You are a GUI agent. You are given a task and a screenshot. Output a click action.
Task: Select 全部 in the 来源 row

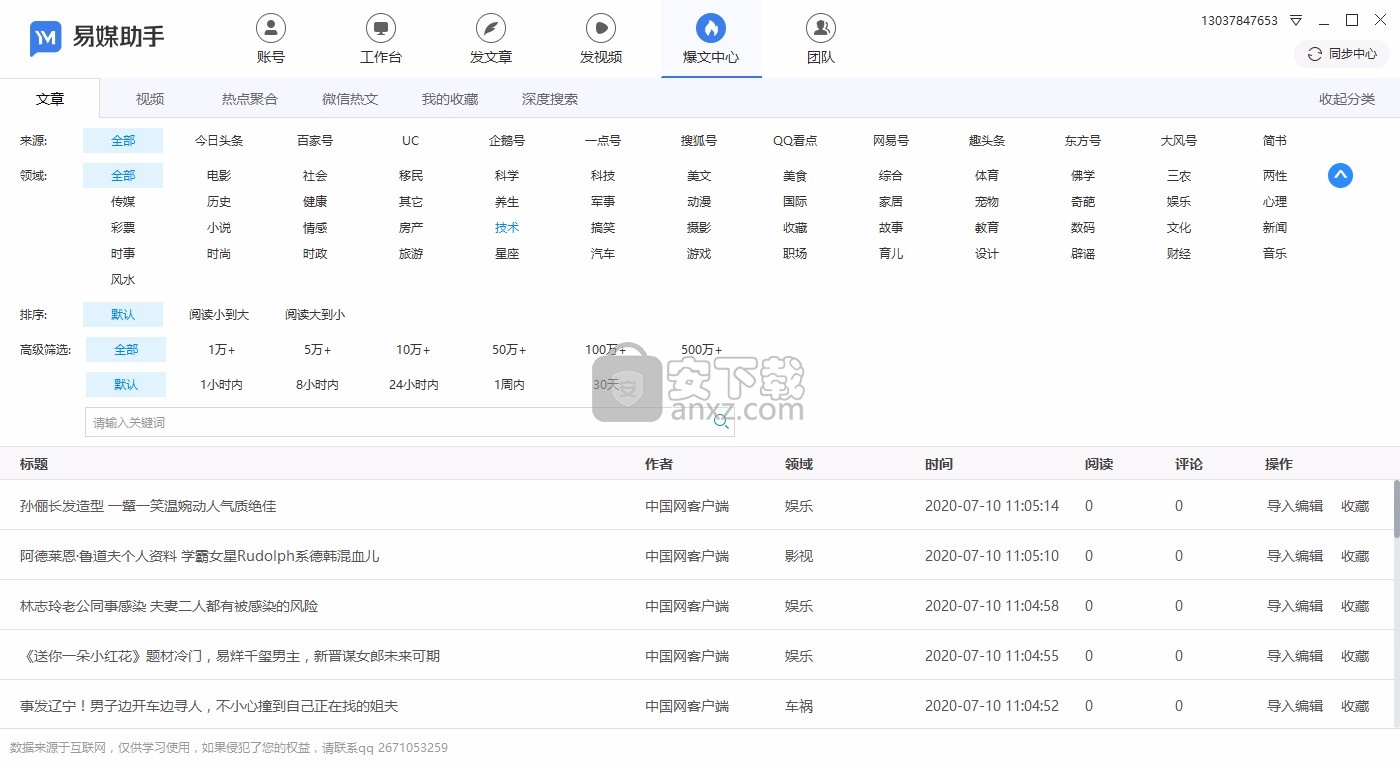click(x=123, y=141)
